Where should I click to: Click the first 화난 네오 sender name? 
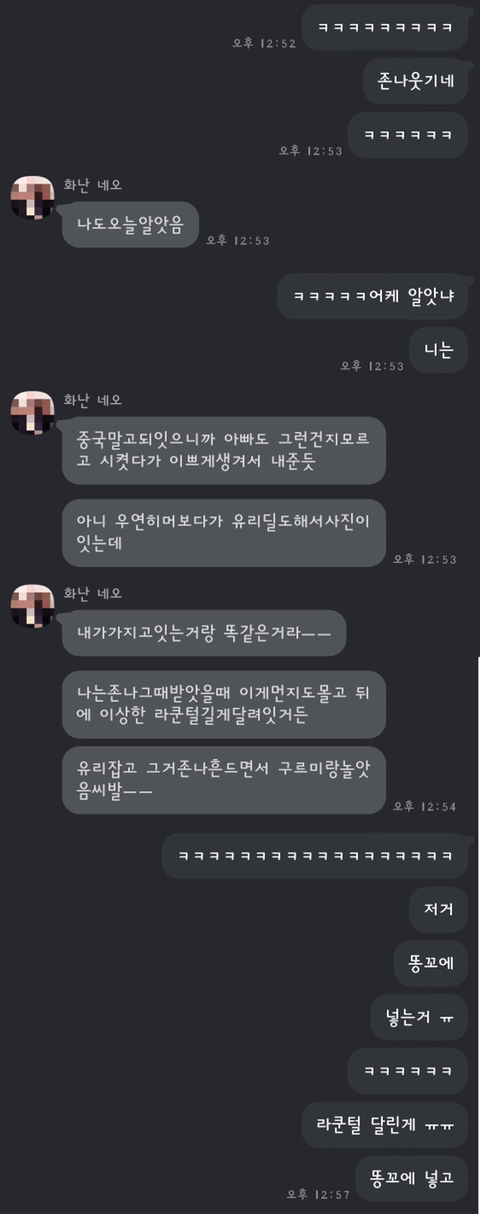[92, 185]
